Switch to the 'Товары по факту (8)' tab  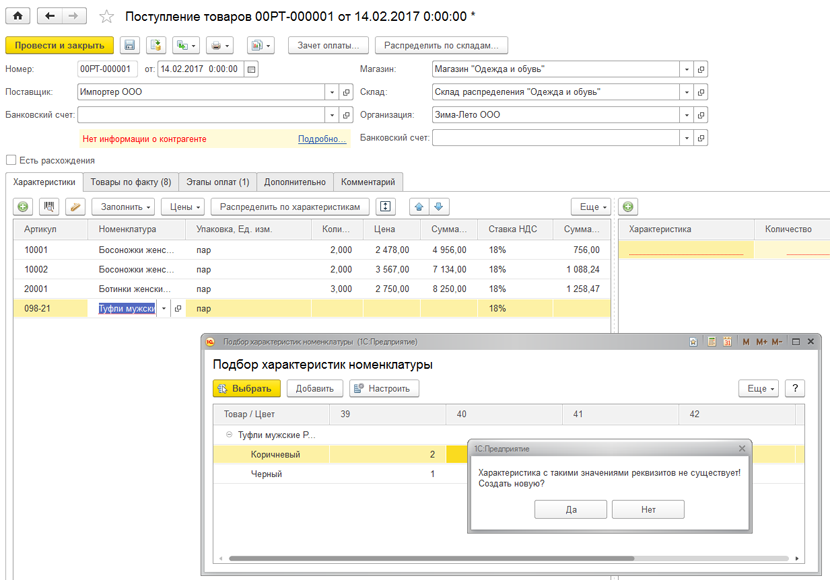[130, 182]
